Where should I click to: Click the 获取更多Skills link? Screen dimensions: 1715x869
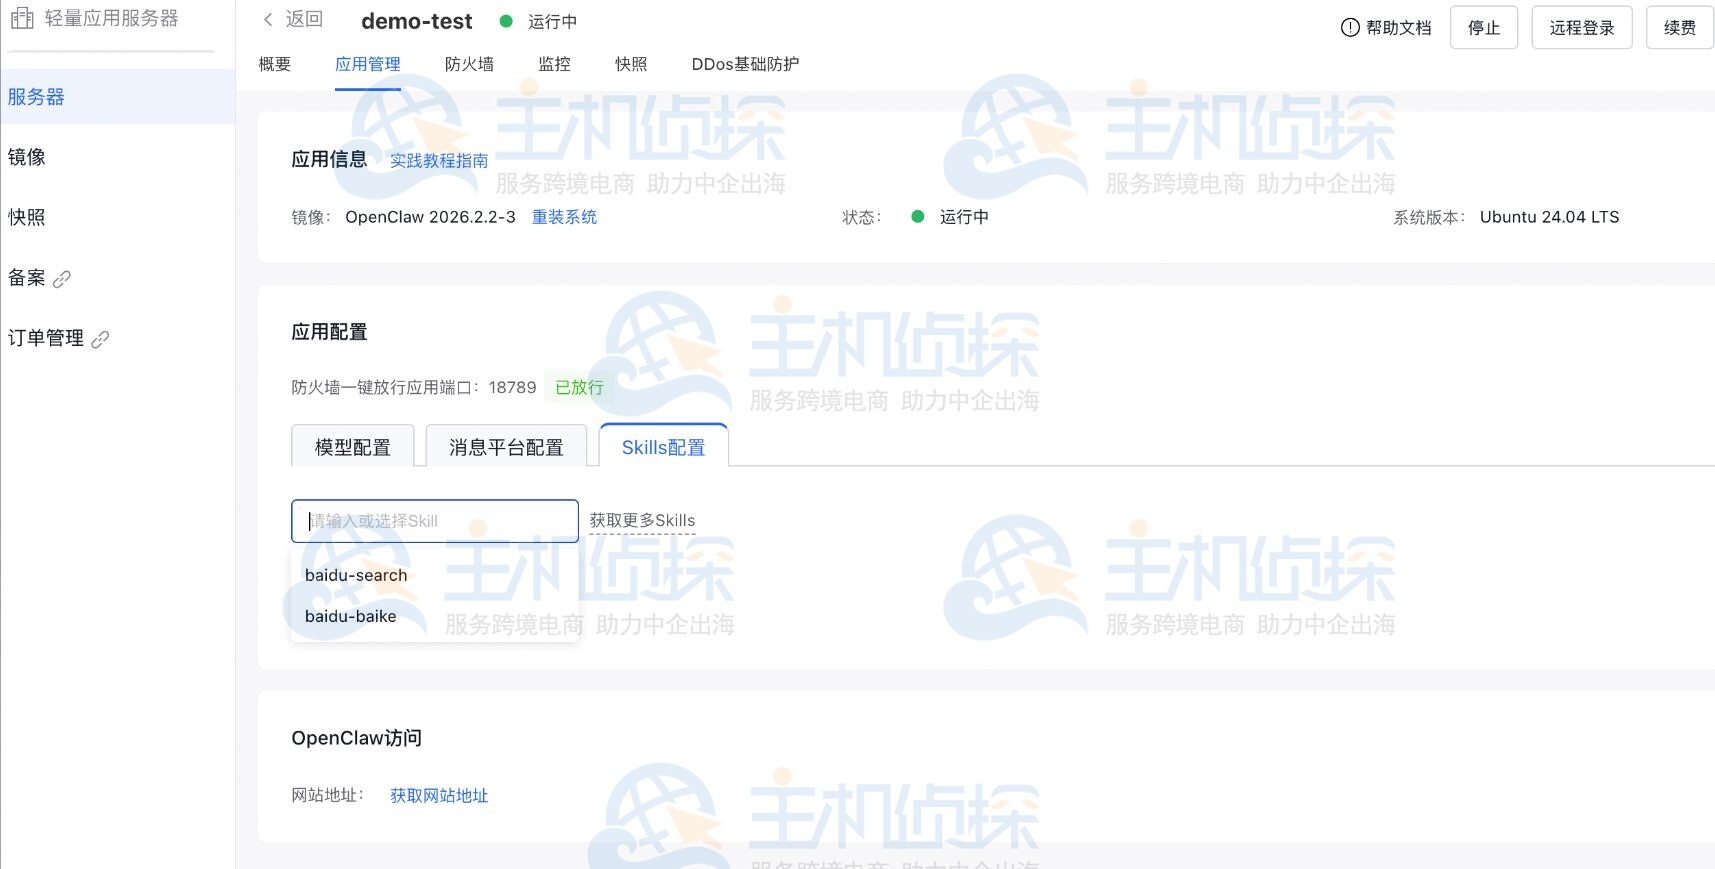point(642,520)
